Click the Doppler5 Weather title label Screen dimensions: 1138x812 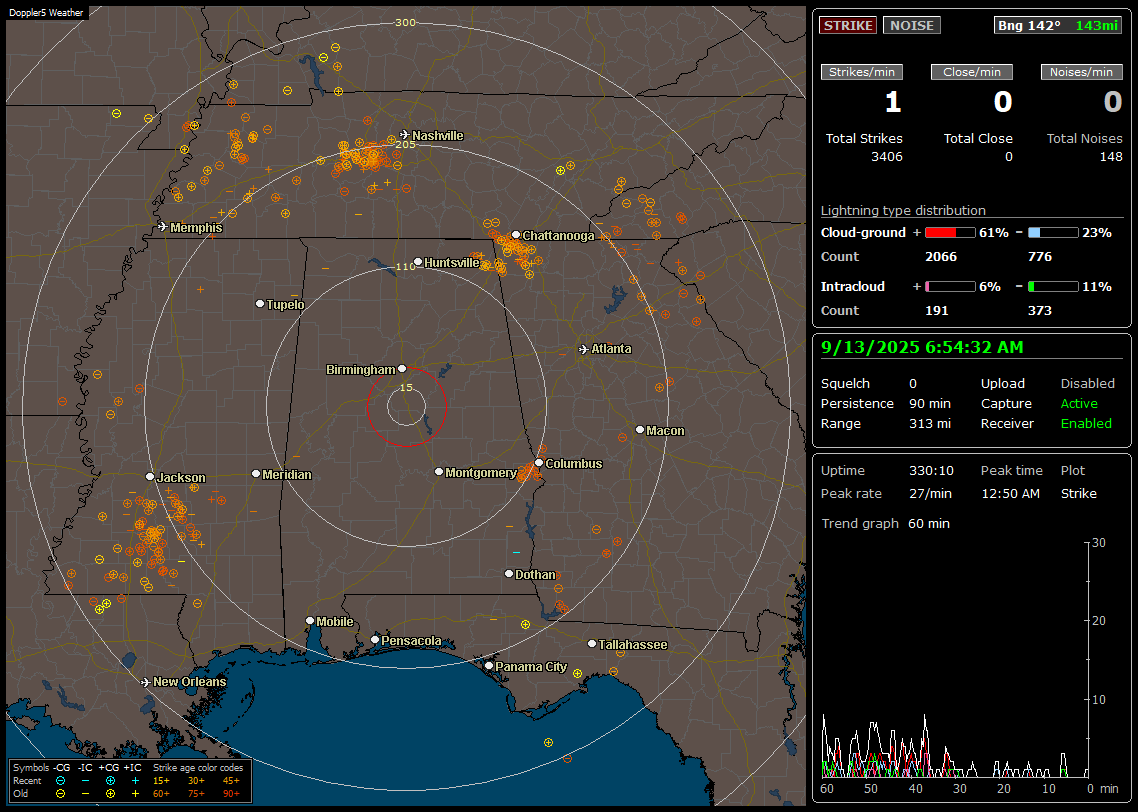coord(46,12)
